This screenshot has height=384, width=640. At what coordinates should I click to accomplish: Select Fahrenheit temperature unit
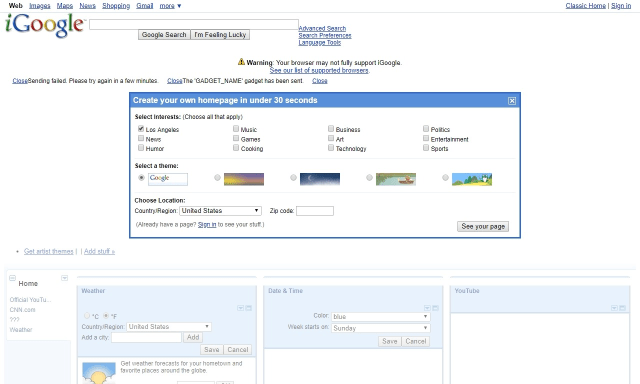[x=106, y=315]
